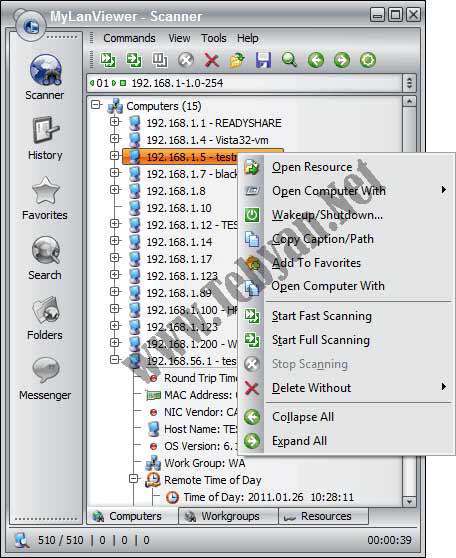
Task: Collapse the Remote Time of Day node
Action: click(x=133, y=479)
